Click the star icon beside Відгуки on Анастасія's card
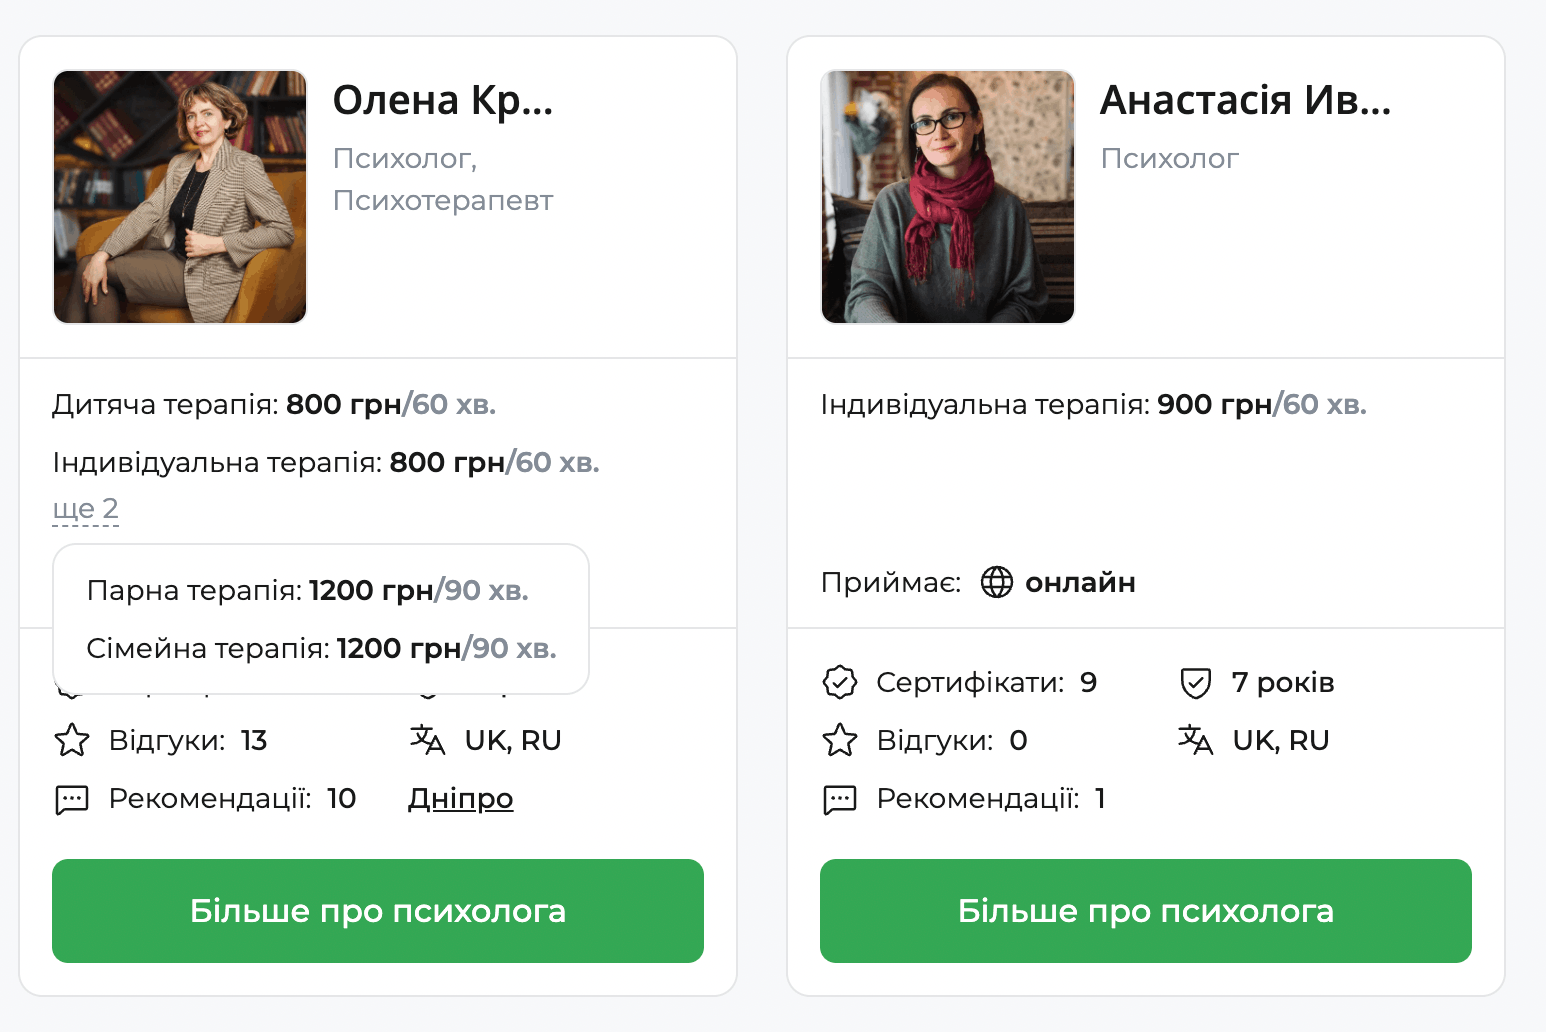Viewport: 1546px width, 1032px height. tap(840, 740)
